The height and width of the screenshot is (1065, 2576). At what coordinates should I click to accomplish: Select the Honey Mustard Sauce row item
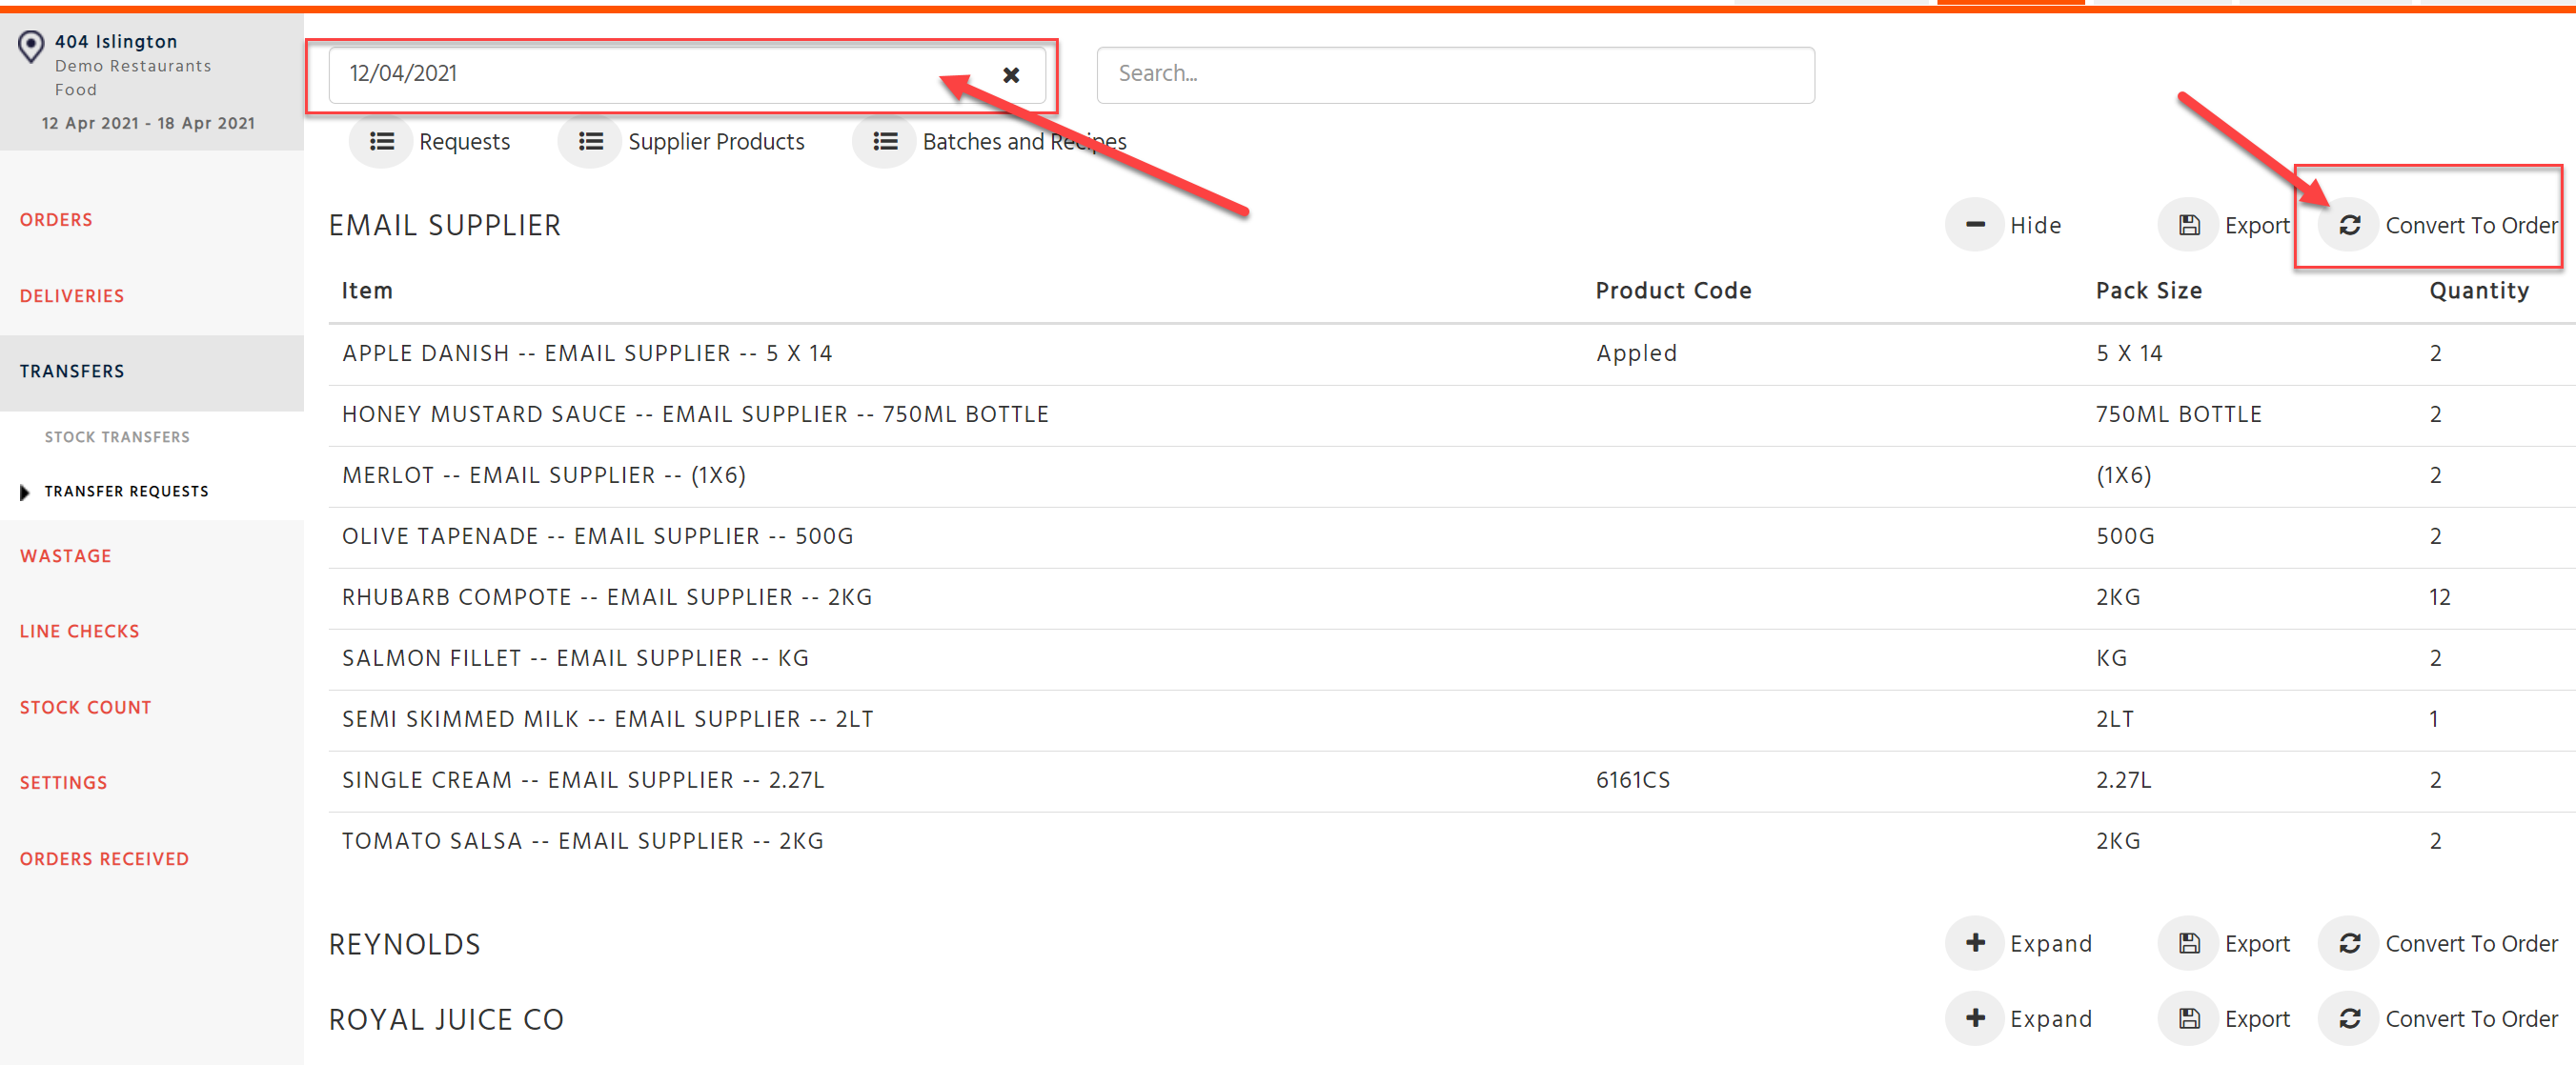[695, 415]
